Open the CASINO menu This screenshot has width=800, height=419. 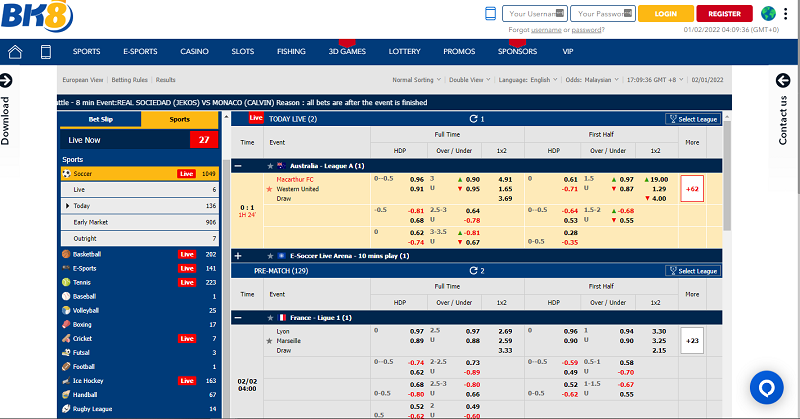click(x=194, y=52)
